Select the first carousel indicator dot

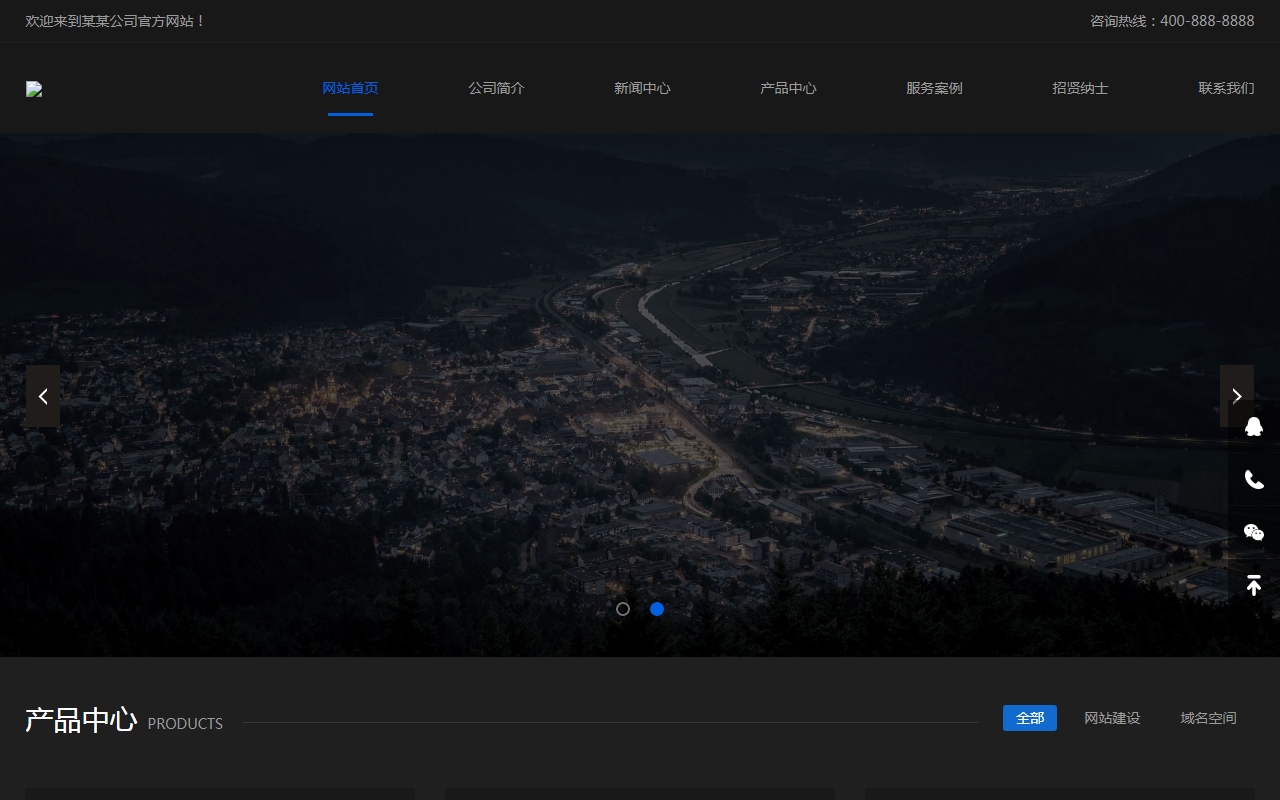[623, 609]
